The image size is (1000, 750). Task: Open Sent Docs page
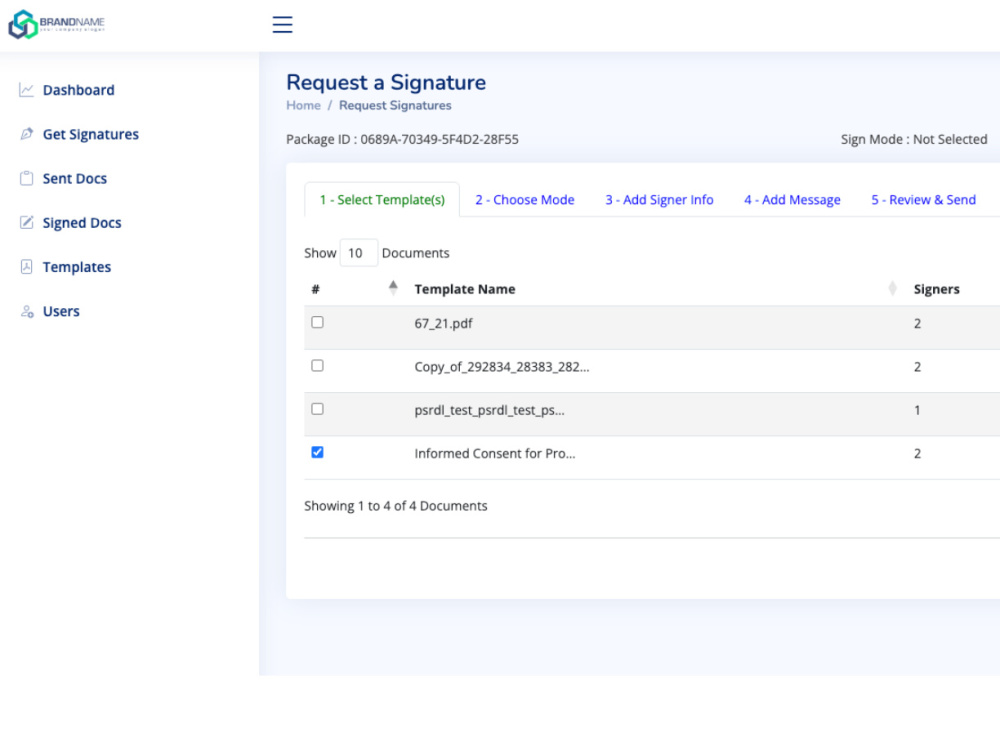pyautogui.click(x=75, y=179)
